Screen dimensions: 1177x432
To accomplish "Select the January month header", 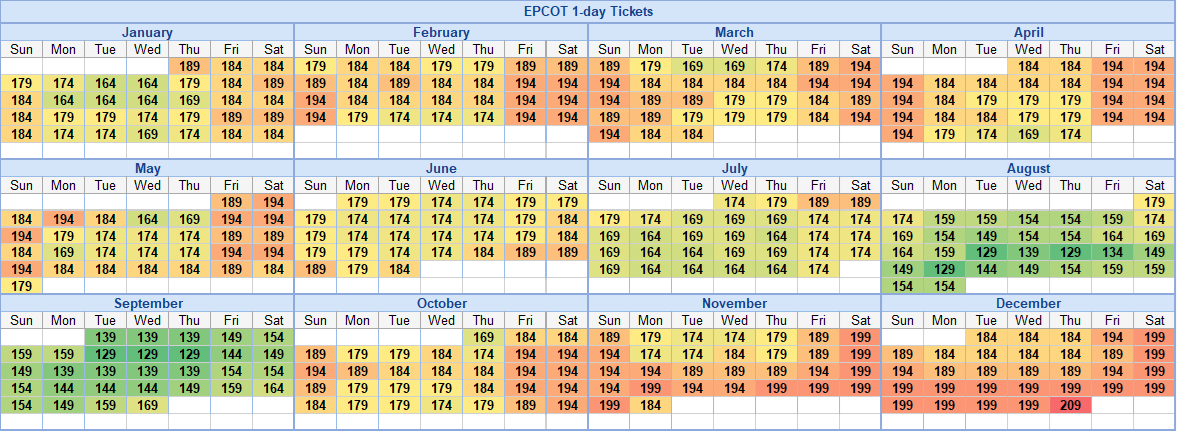I will click(x=147, y=33).
